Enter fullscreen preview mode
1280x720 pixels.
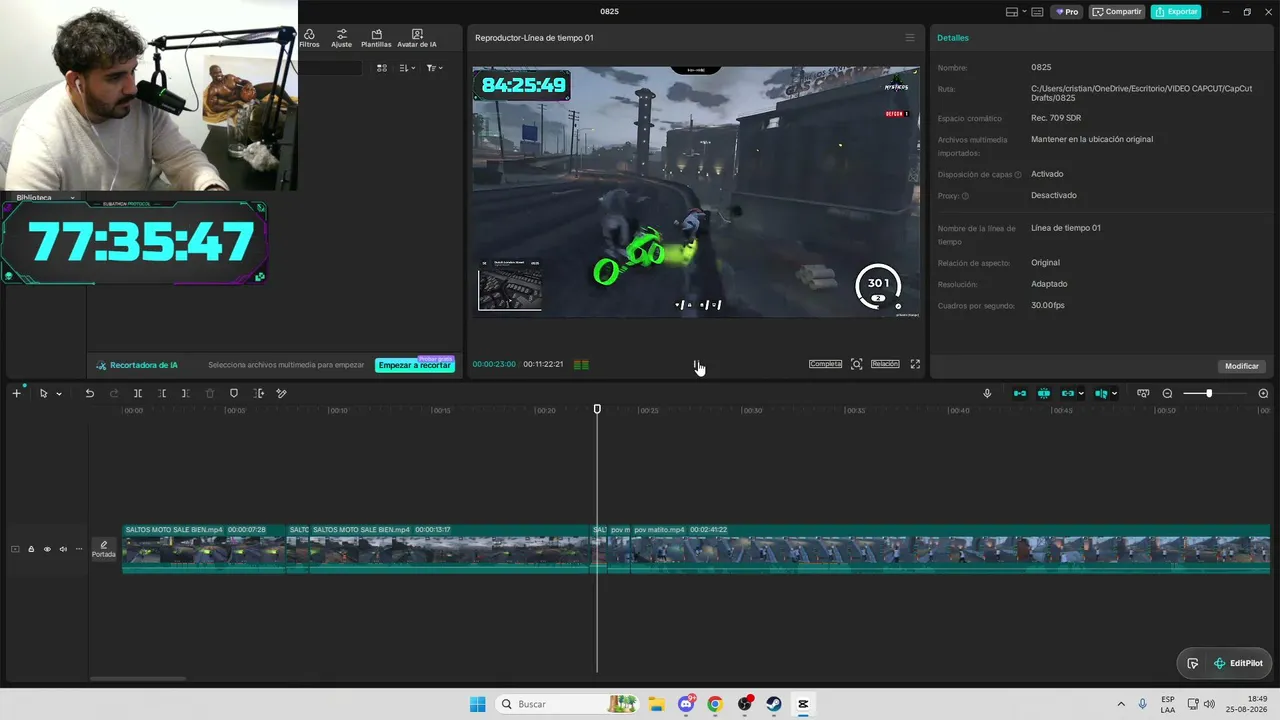click(x=915, y=364)
